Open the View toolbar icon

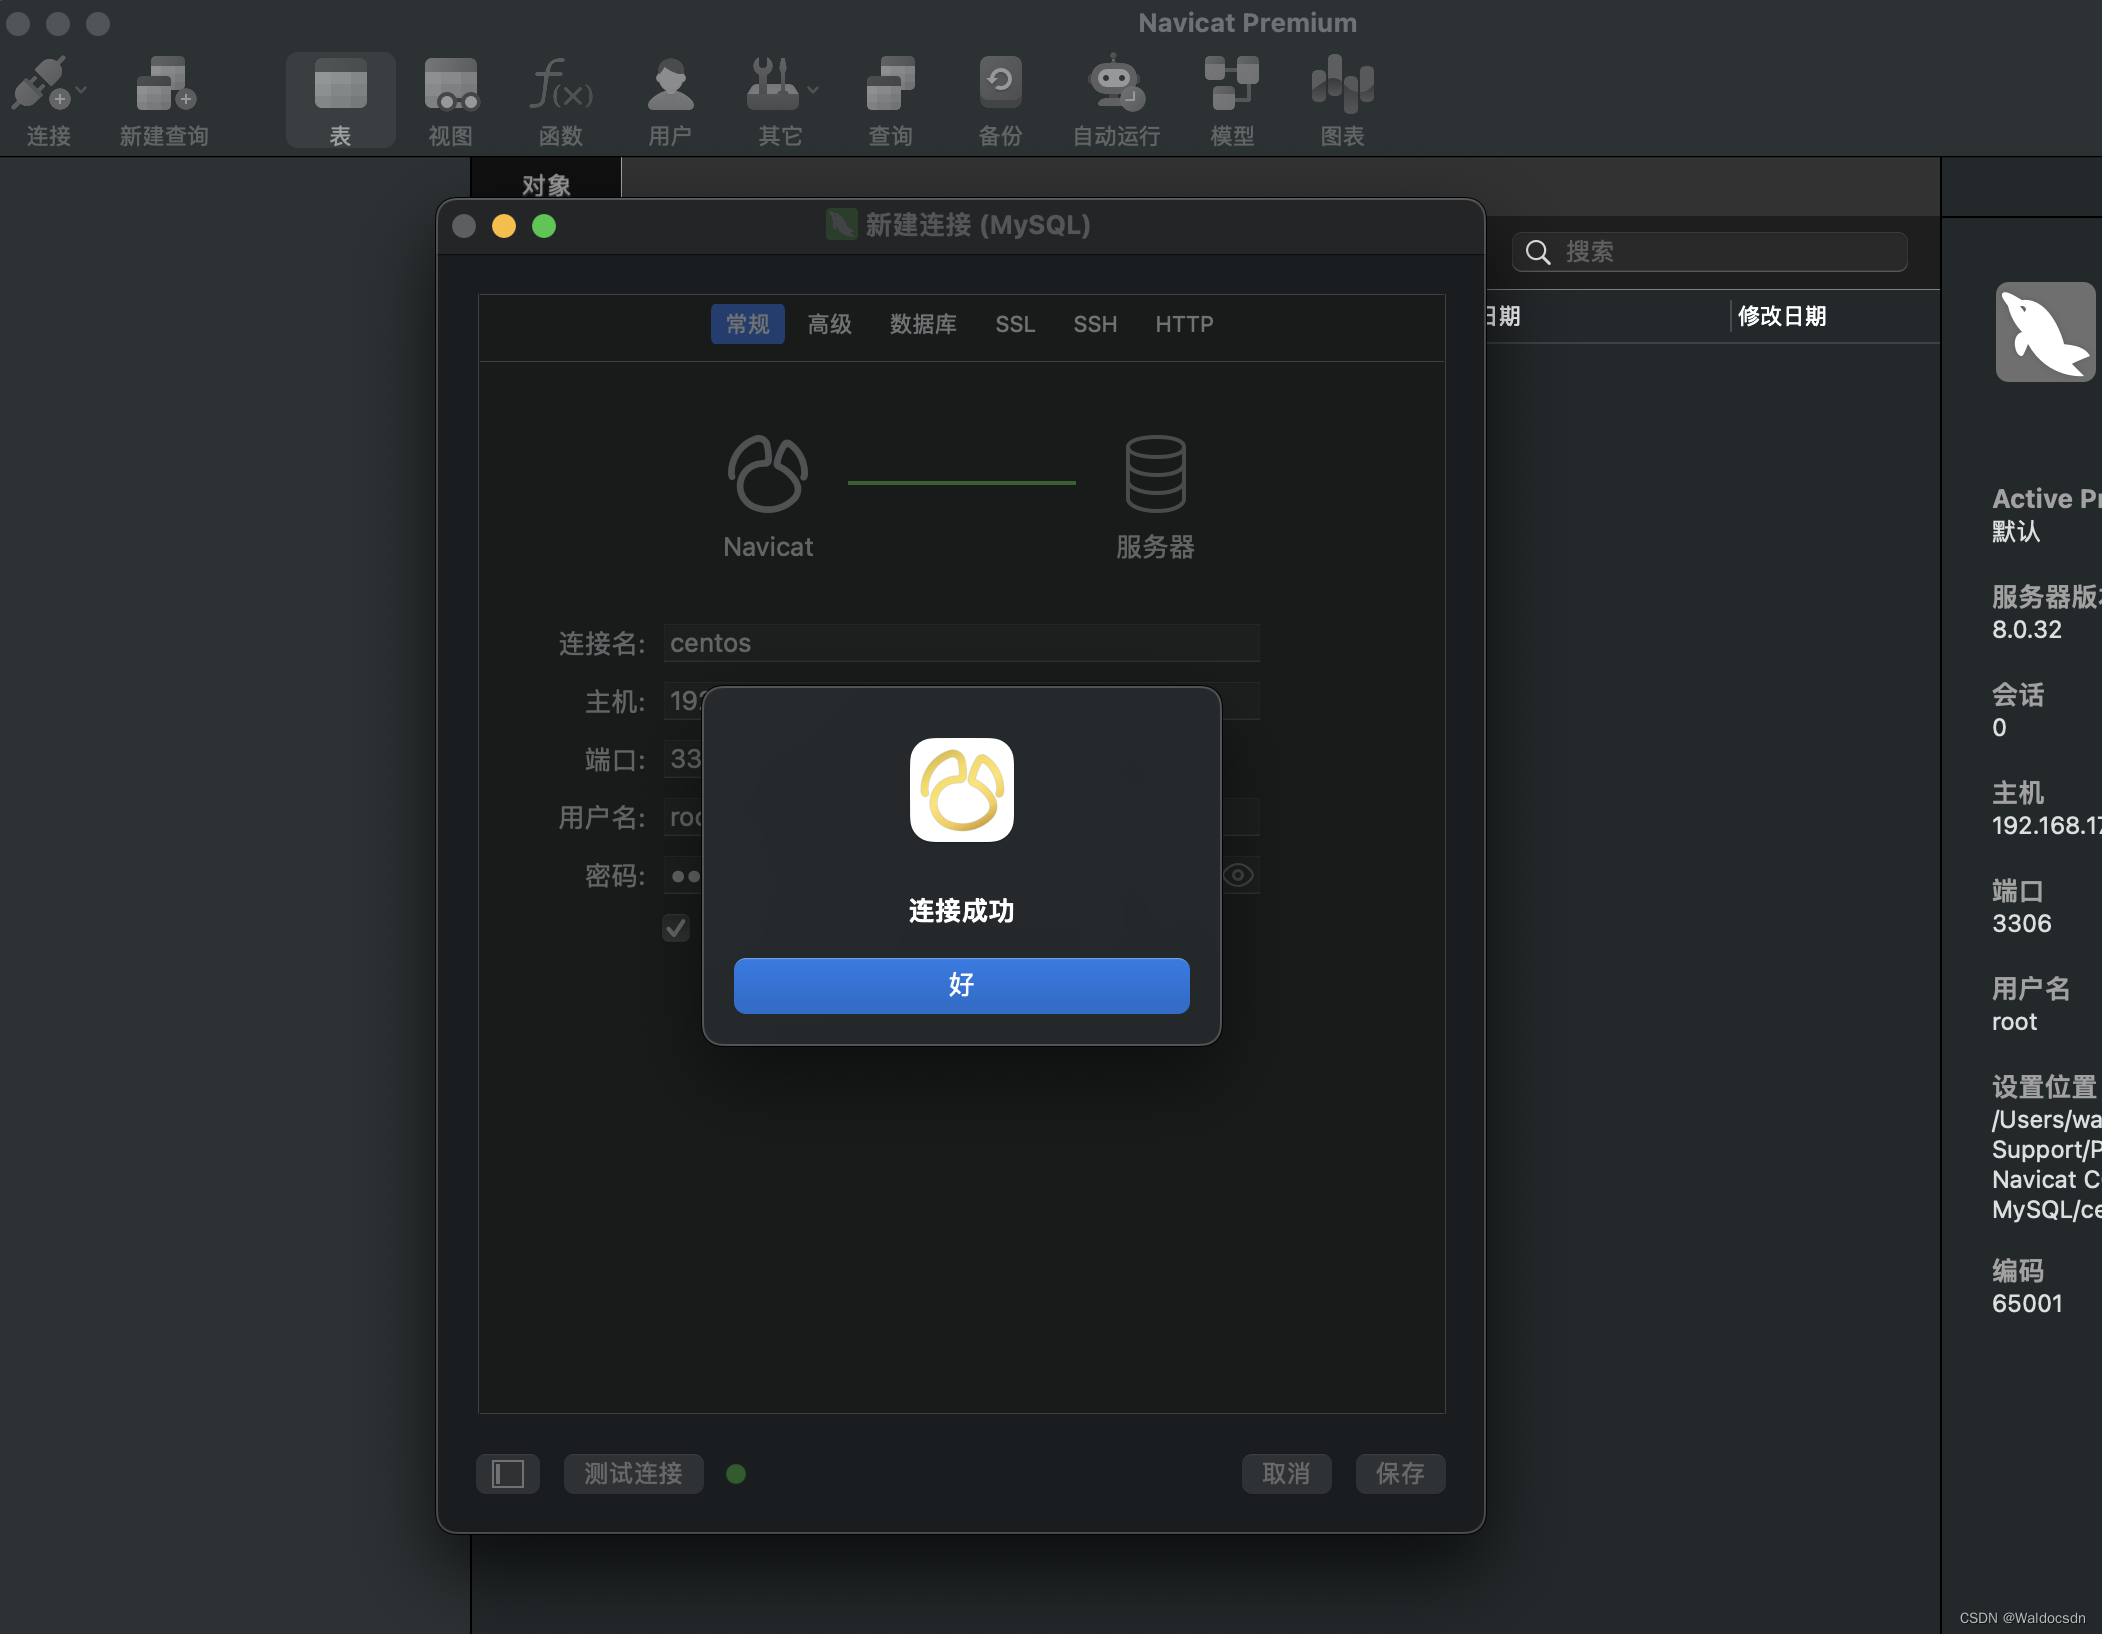[451, 83]
